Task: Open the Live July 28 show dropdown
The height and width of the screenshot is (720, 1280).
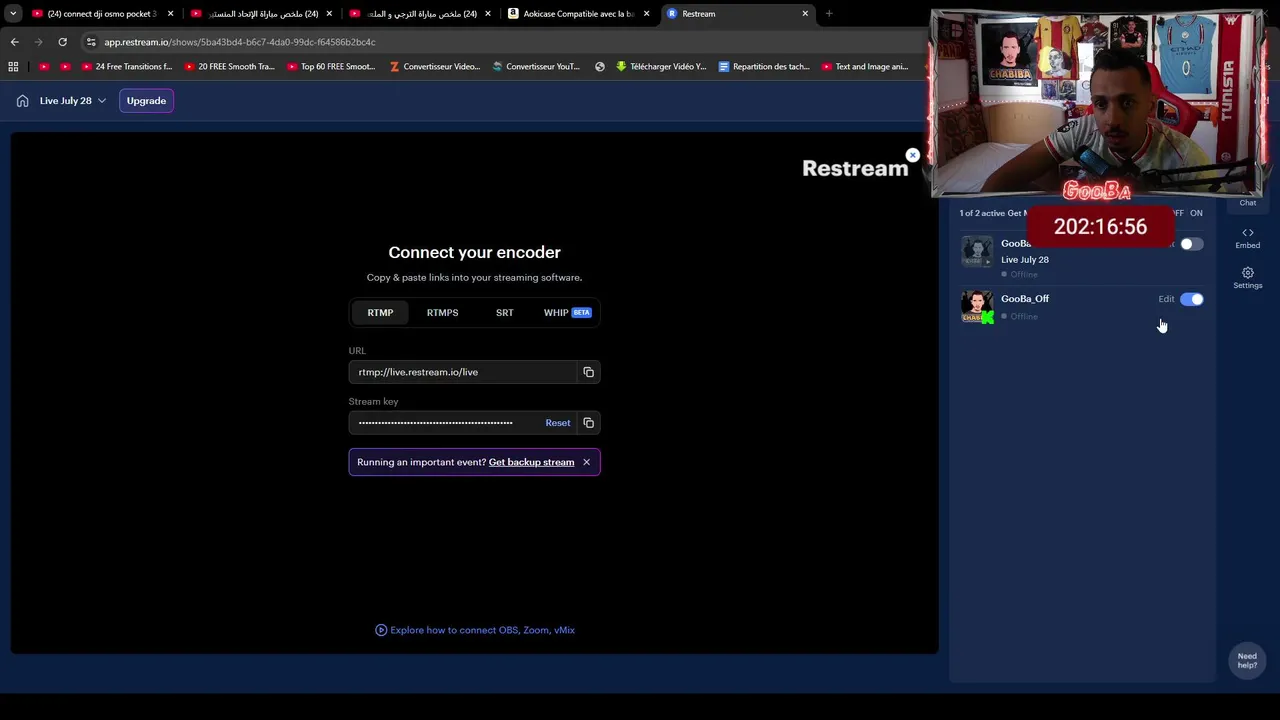Action: coord(73,101)
